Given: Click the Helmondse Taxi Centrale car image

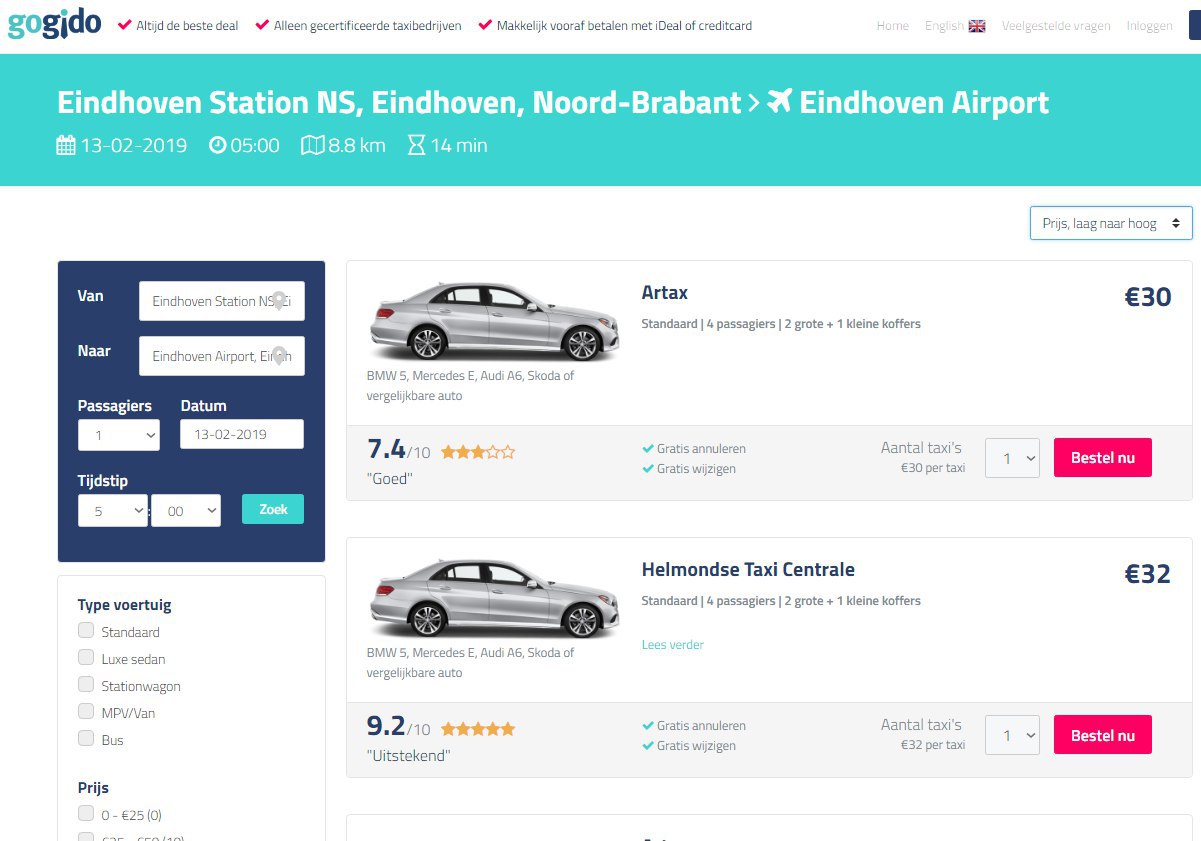Looking at the screenshot, I should click(494, 598).
